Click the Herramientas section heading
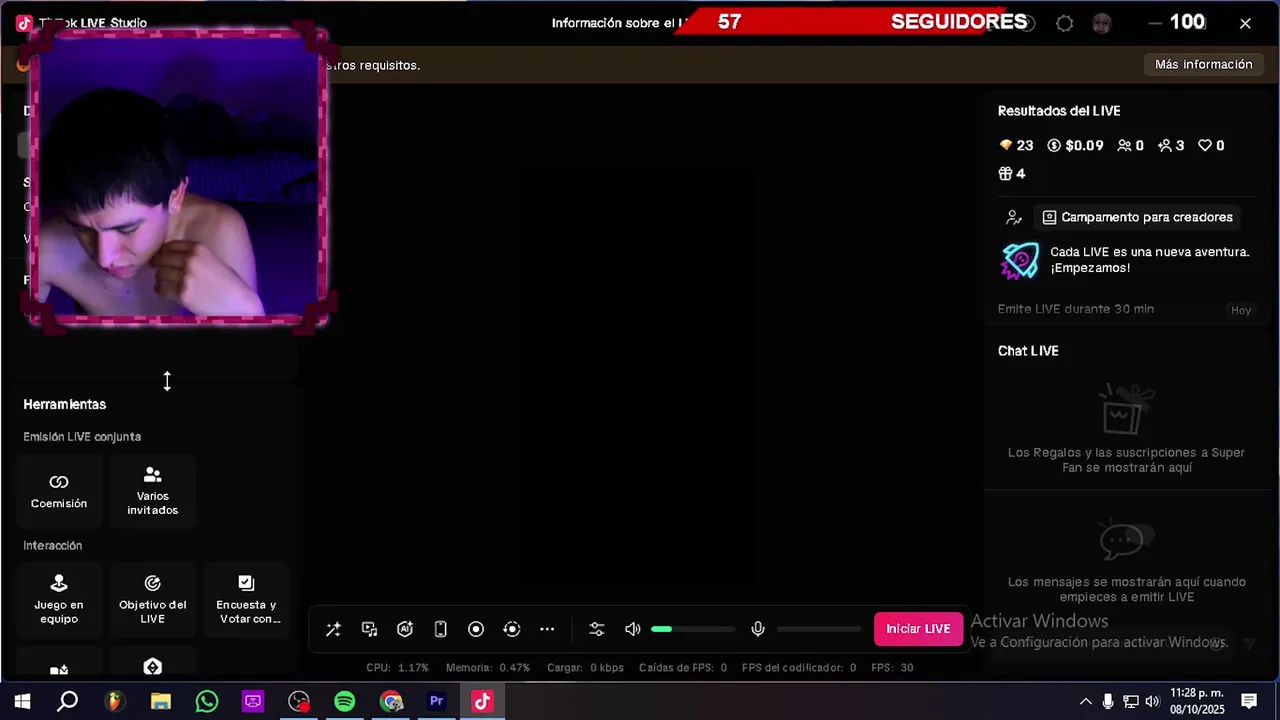This screenshot has height=720, width=1280. click(65, 404)
